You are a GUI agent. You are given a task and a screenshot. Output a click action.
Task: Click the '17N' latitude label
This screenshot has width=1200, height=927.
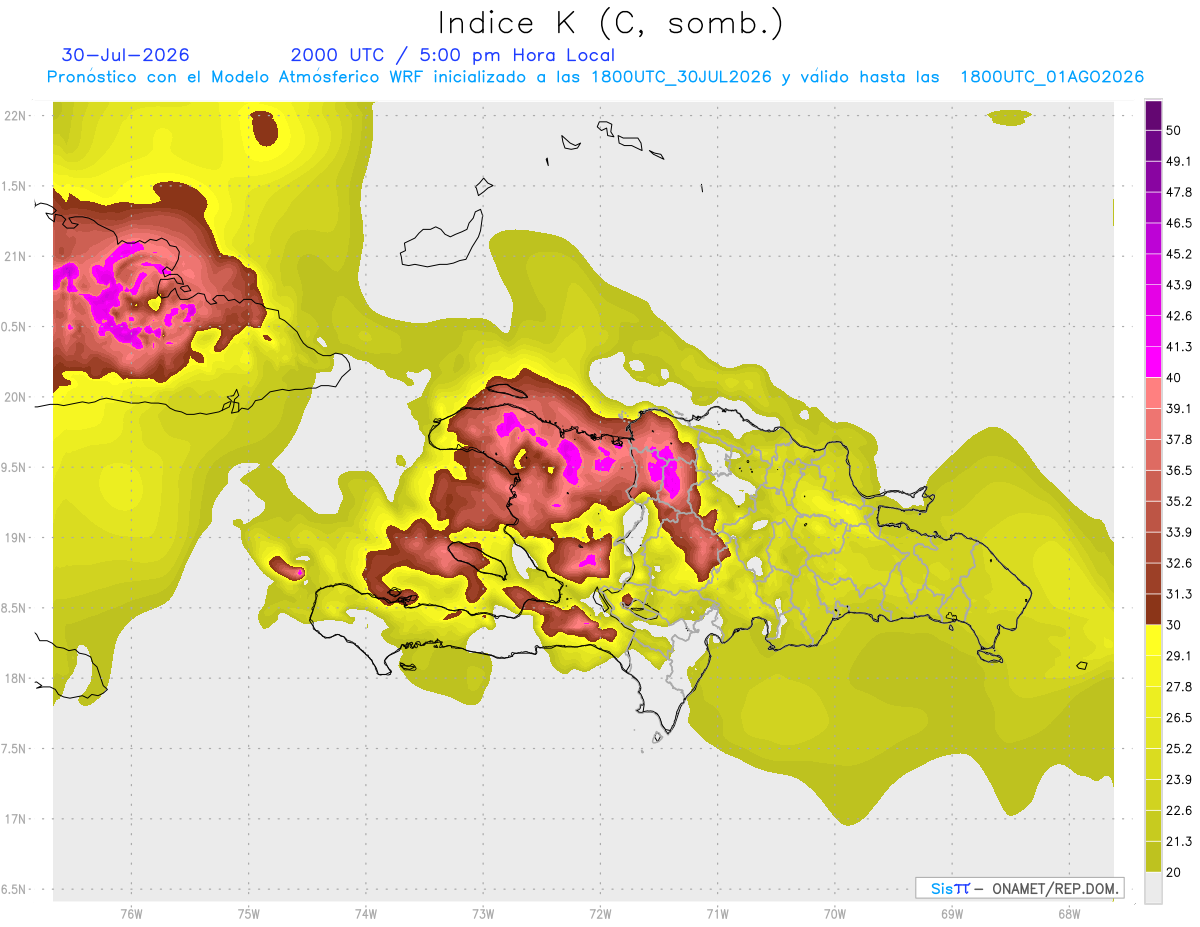pyautogui.click(x=17, y=819)
